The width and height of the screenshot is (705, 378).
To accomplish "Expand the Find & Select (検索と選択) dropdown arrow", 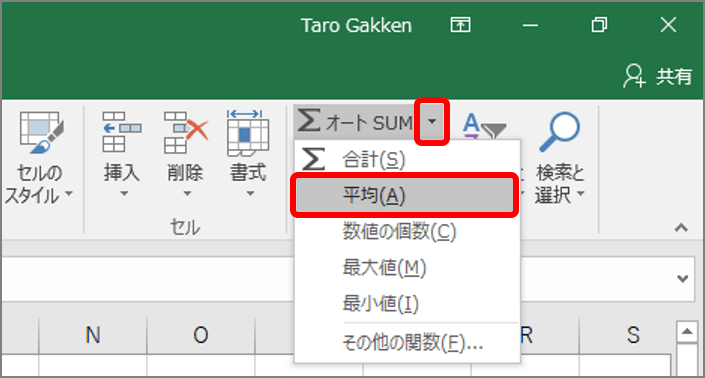I will (581, 194).
